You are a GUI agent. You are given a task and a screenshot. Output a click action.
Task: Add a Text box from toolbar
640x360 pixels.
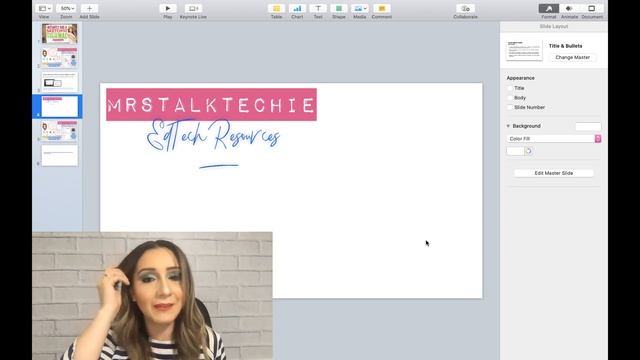(318, 9)
